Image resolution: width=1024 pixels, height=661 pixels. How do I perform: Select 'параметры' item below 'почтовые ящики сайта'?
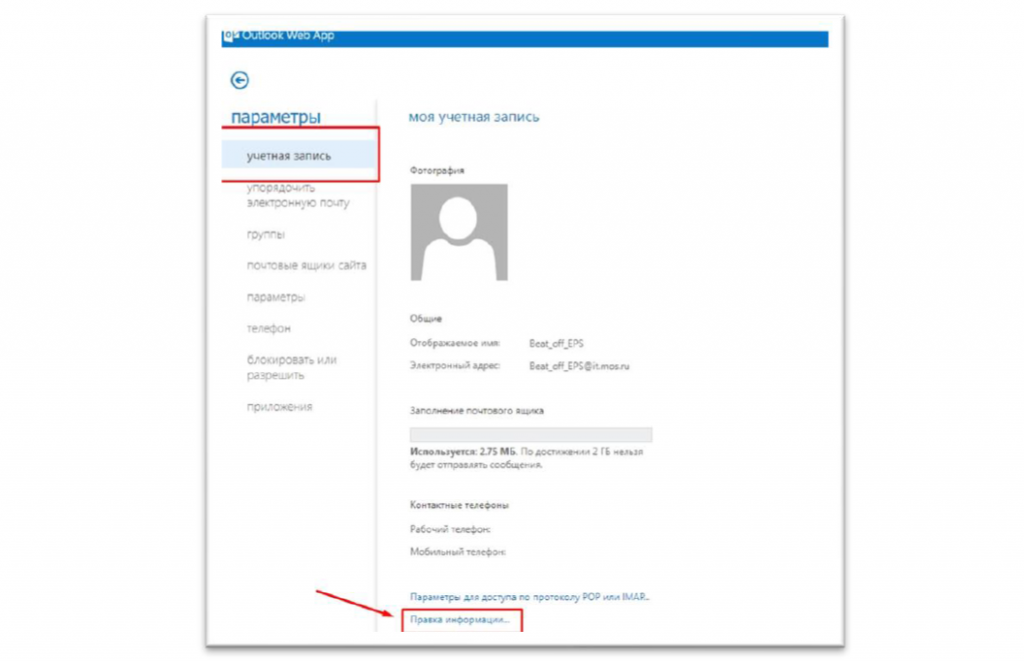coord(276,297)
